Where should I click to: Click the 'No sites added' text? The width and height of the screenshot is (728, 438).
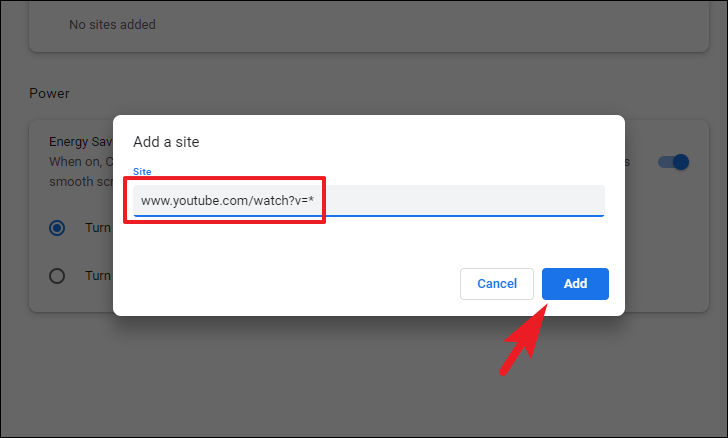click(x=112, y=25)
